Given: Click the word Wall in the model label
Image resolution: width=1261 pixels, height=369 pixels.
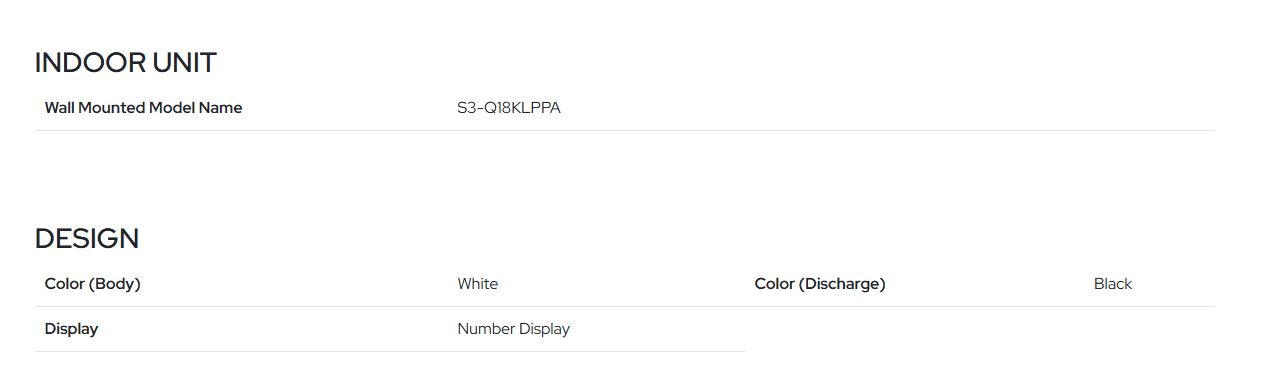Looking at the screenshot, I should pyautogui.click(x=60, y=108).
